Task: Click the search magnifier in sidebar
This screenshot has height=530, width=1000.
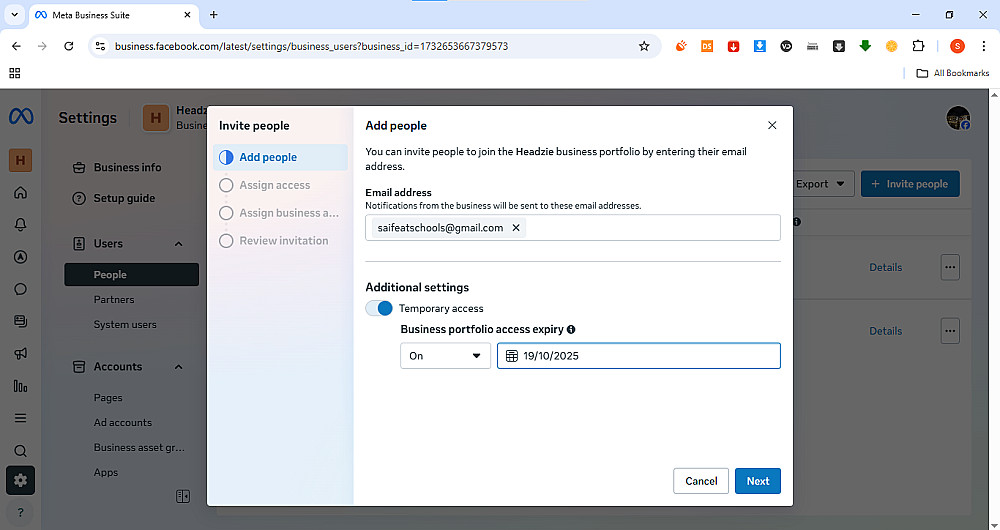Action: 20,451
